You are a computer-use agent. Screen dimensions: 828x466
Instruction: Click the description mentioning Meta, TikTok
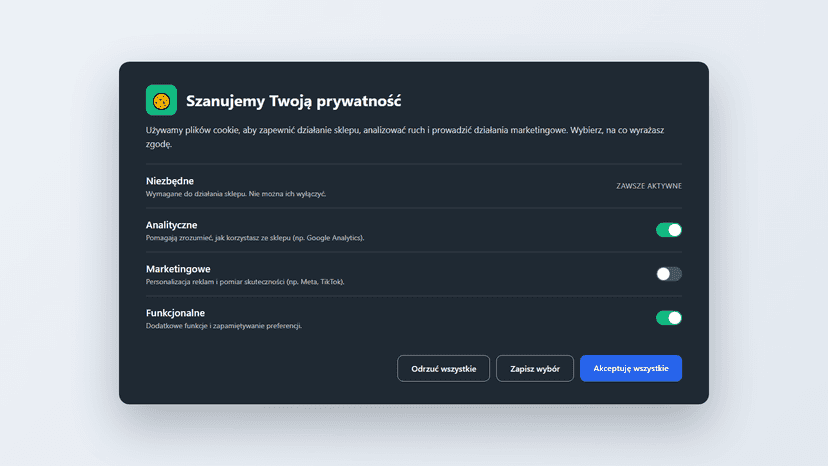(245, 282)
